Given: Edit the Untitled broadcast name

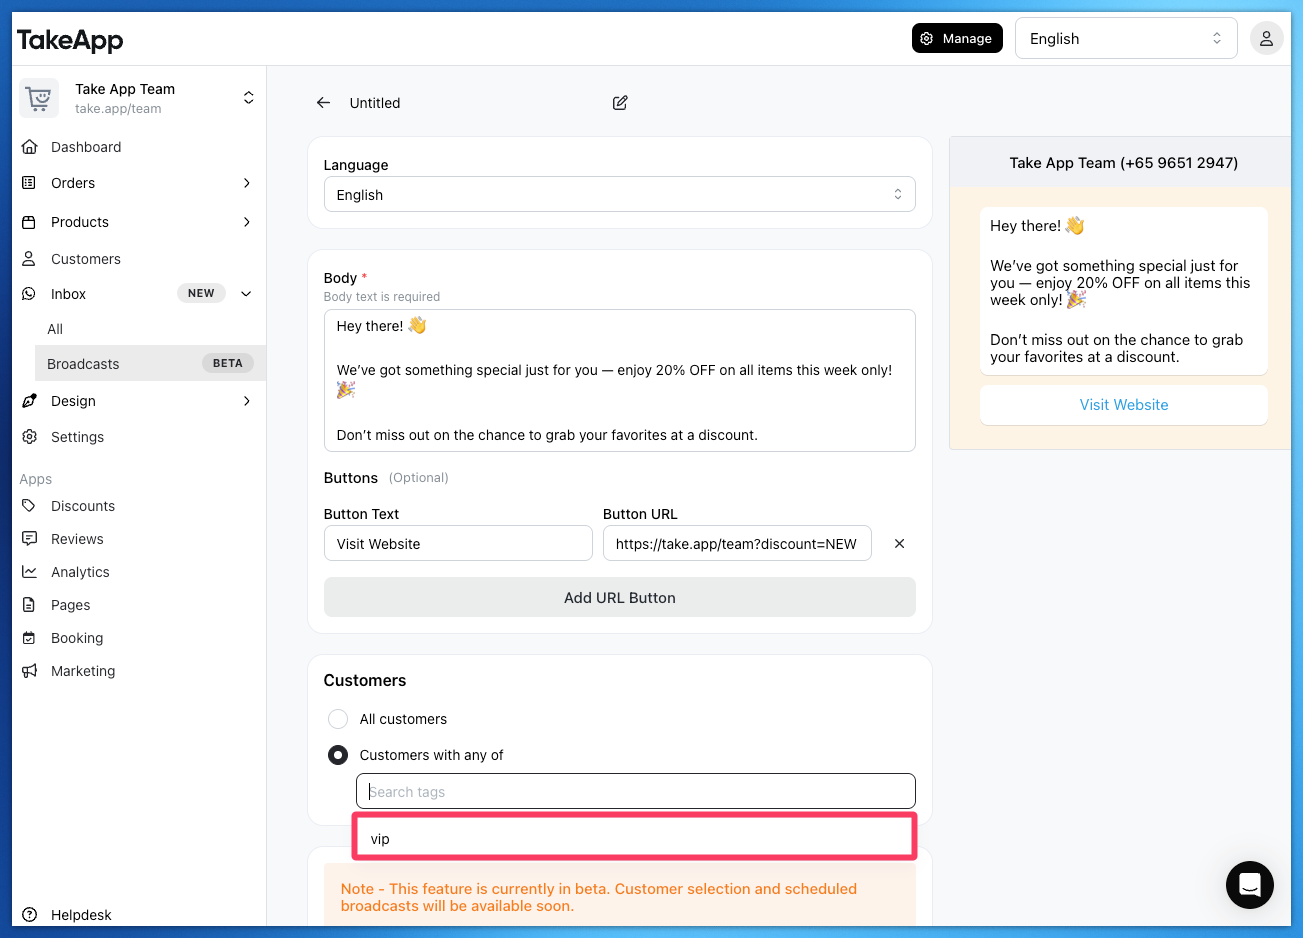Looking at the screenshot, I should [x=620, y=103].
